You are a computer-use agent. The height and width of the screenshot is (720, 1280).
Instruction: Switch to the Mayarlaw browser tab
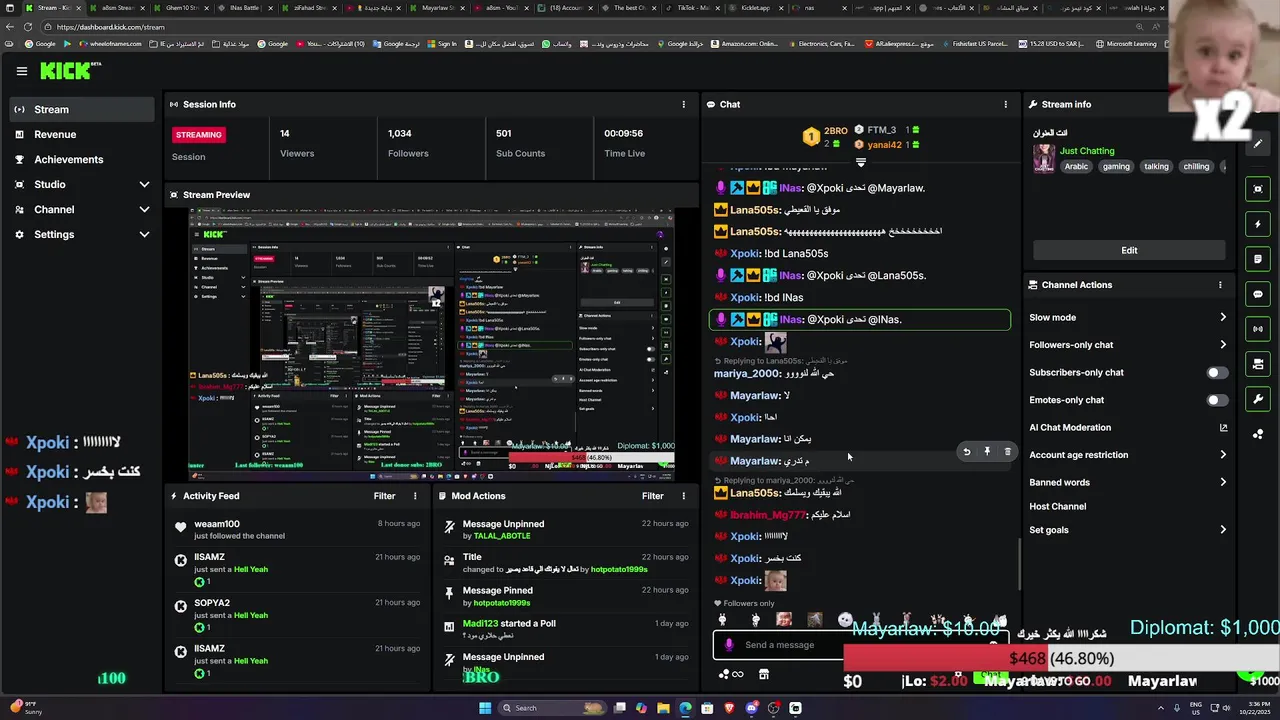(x=437, y=8)
